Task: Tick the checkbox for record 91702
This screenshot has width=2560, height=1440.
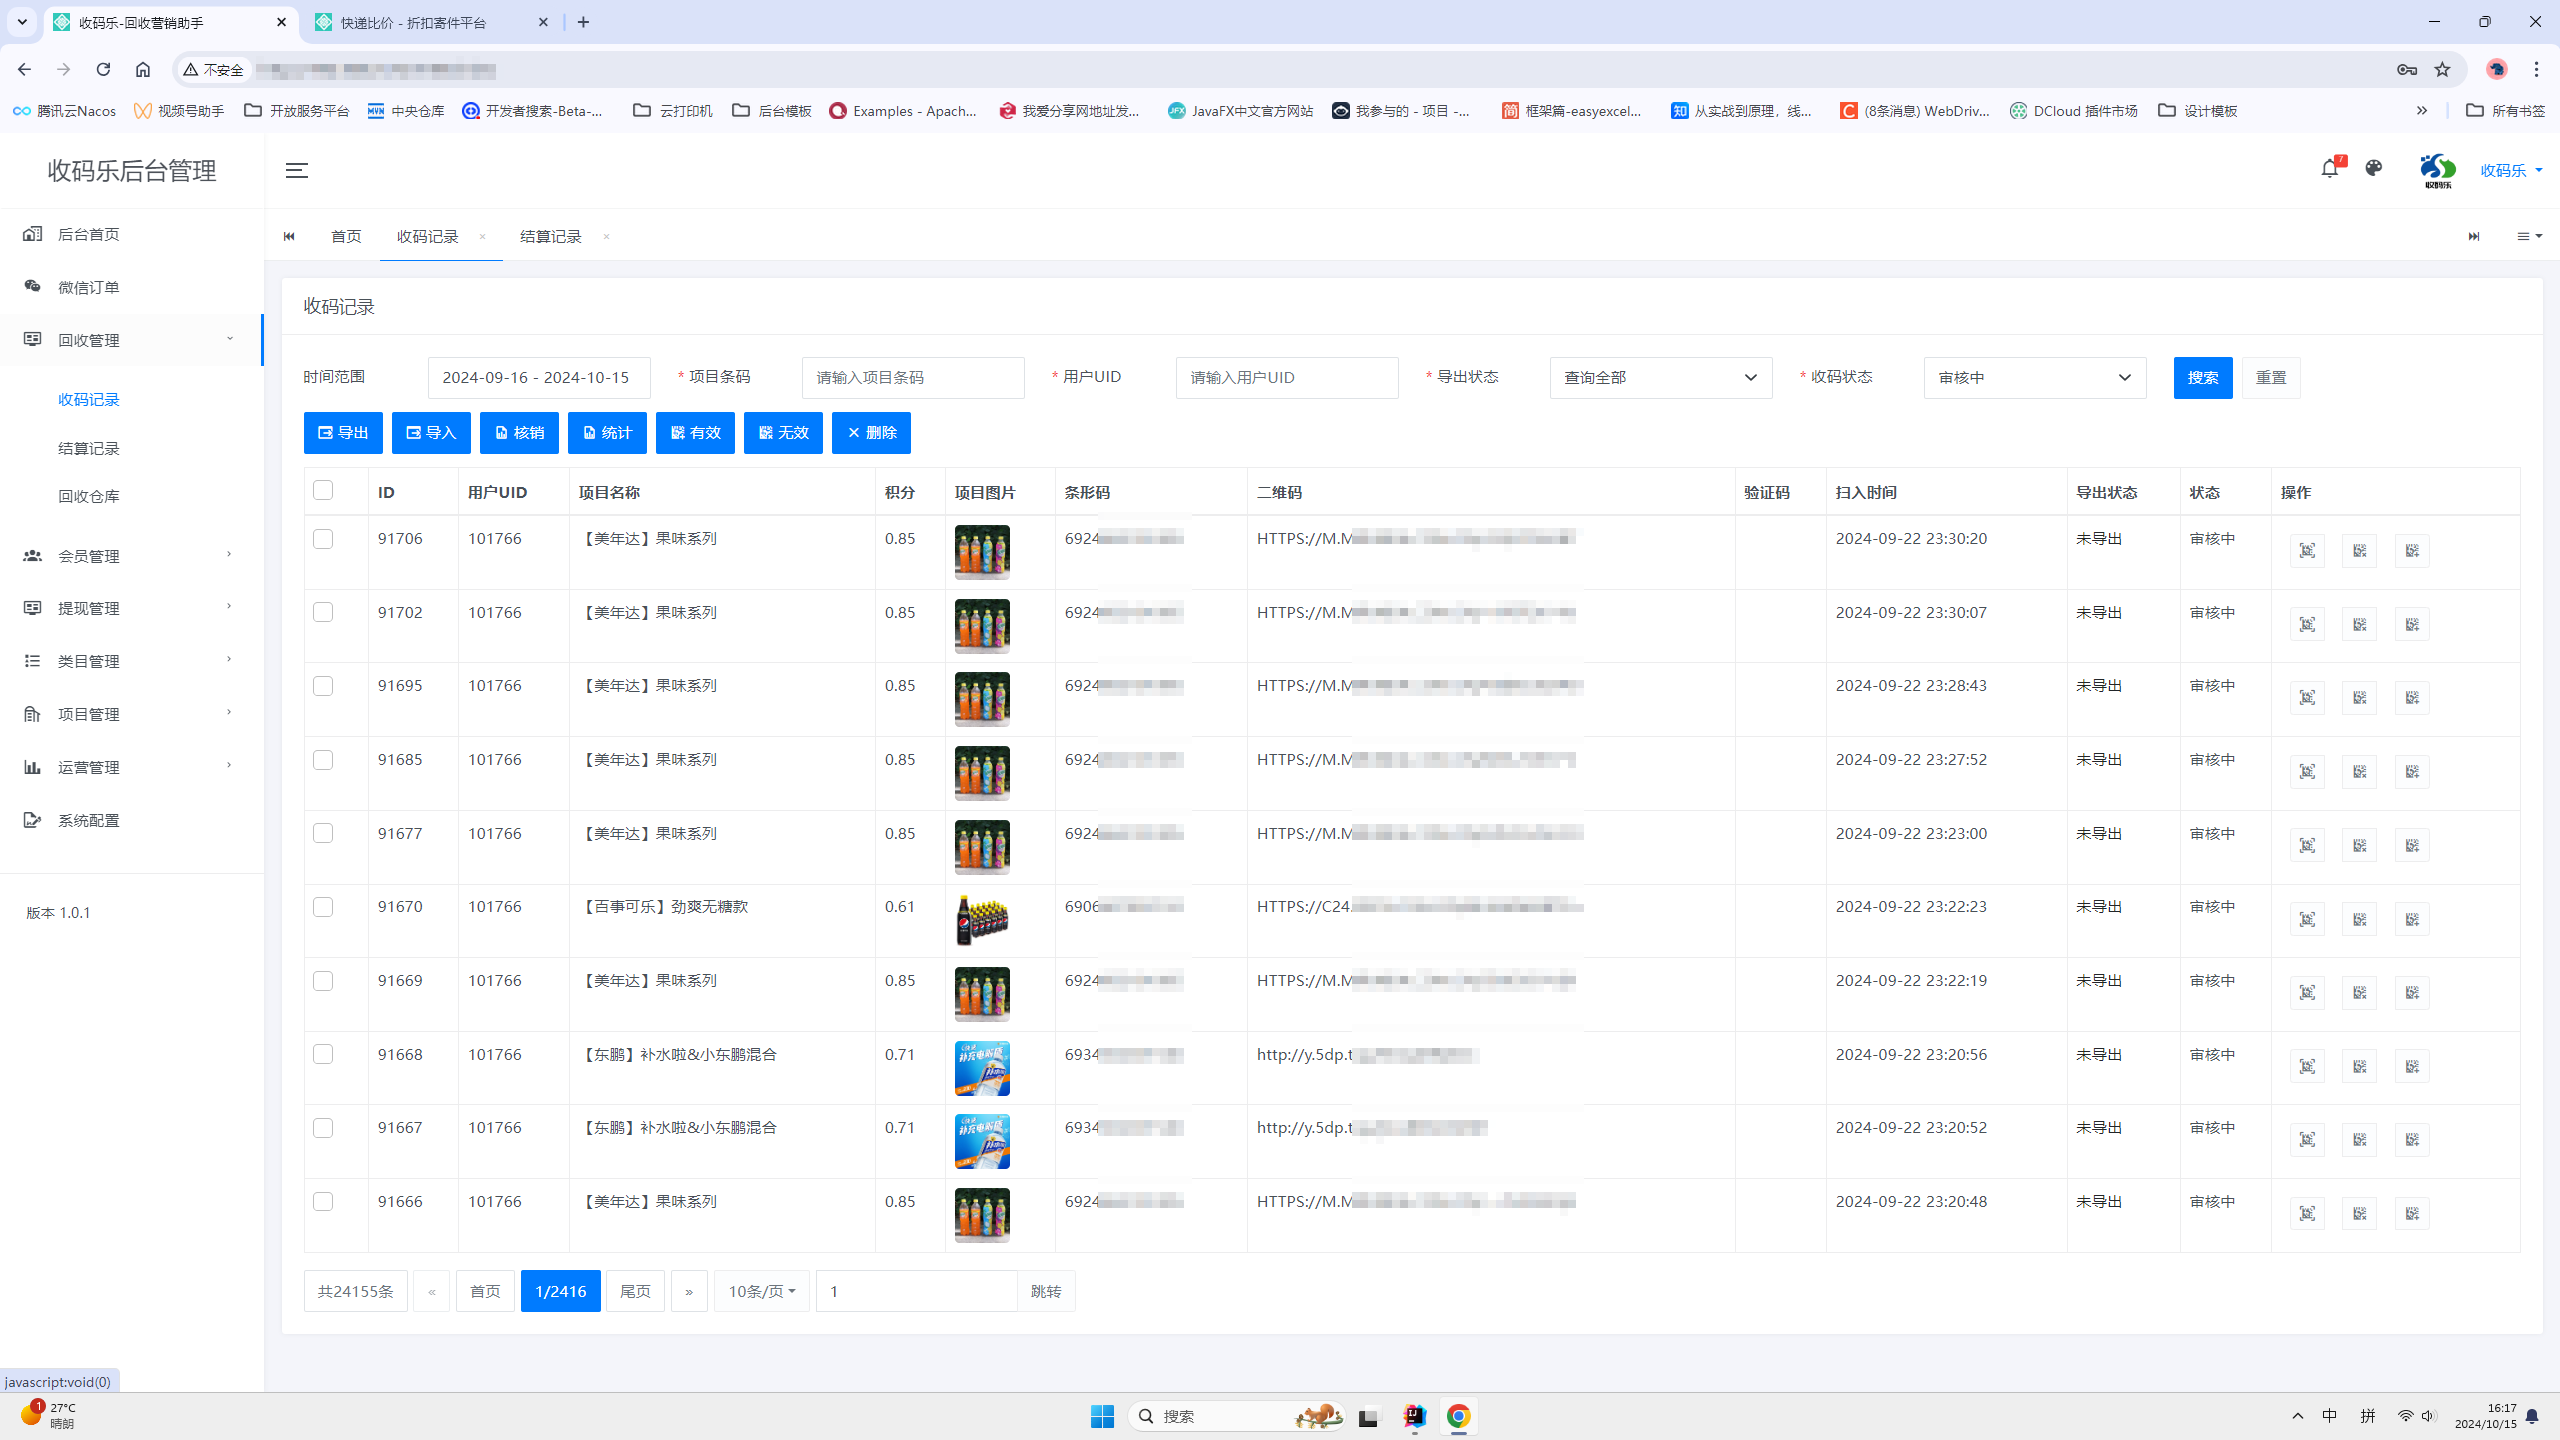Action: (323, 612)
